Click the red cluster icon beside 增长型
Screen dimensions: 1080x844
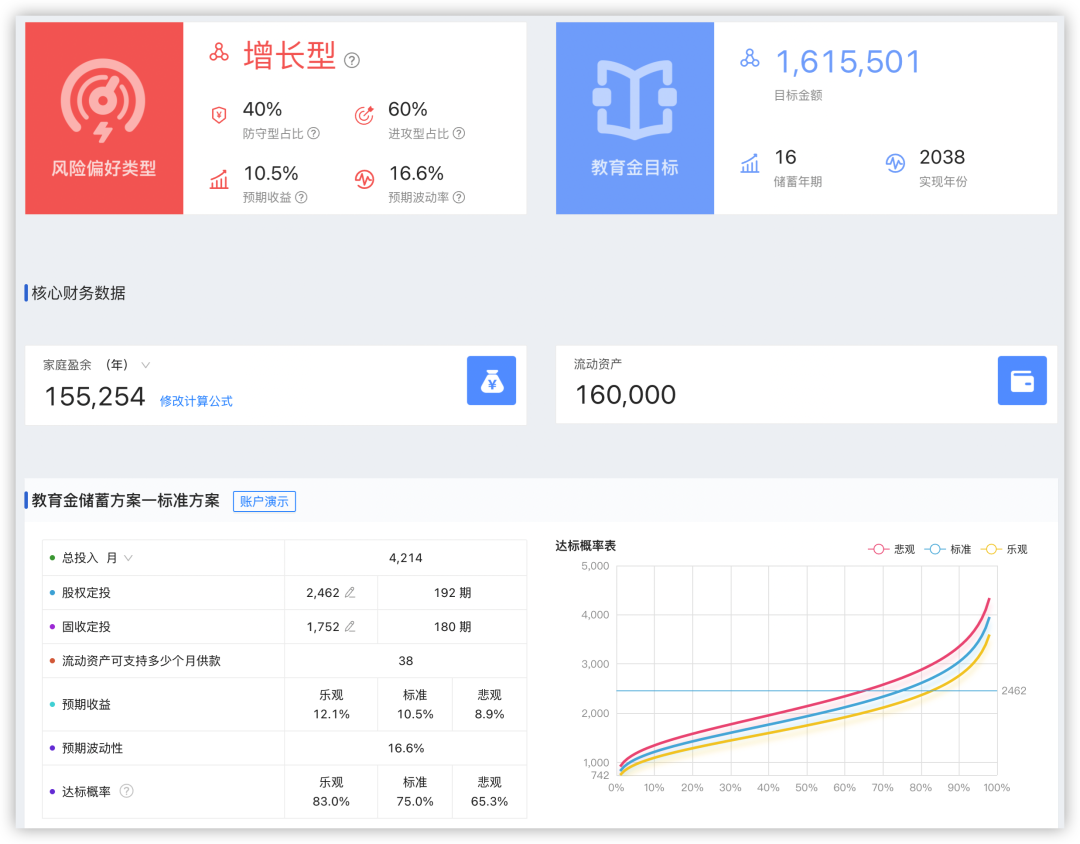[219, 52]
